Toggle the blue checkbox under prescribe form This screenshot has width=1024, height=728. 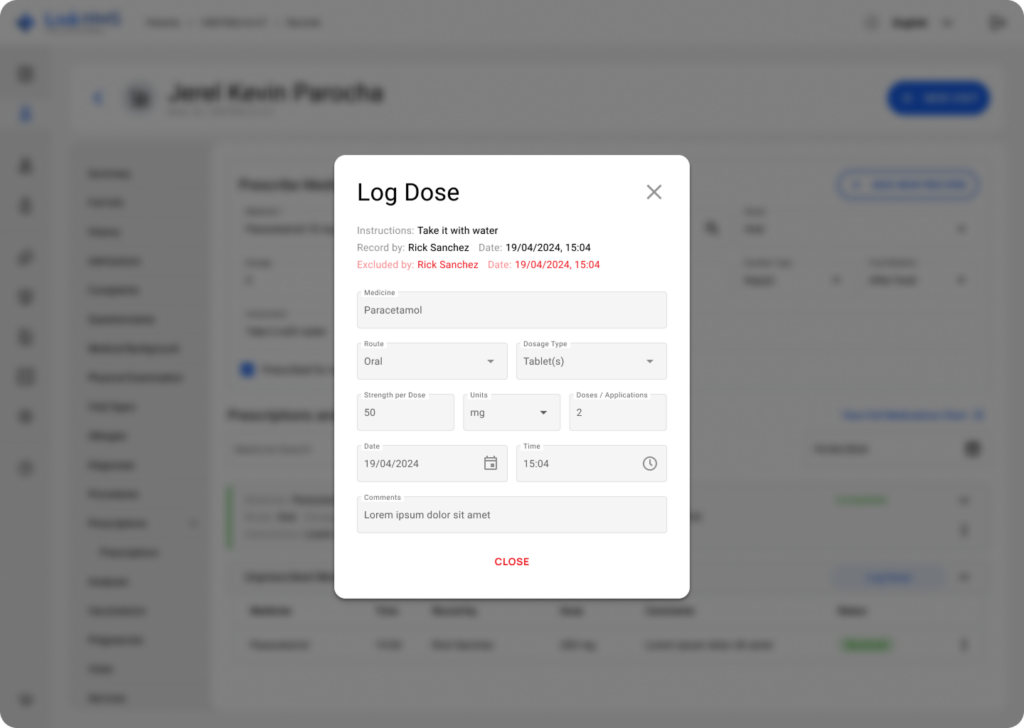point(247,370)
